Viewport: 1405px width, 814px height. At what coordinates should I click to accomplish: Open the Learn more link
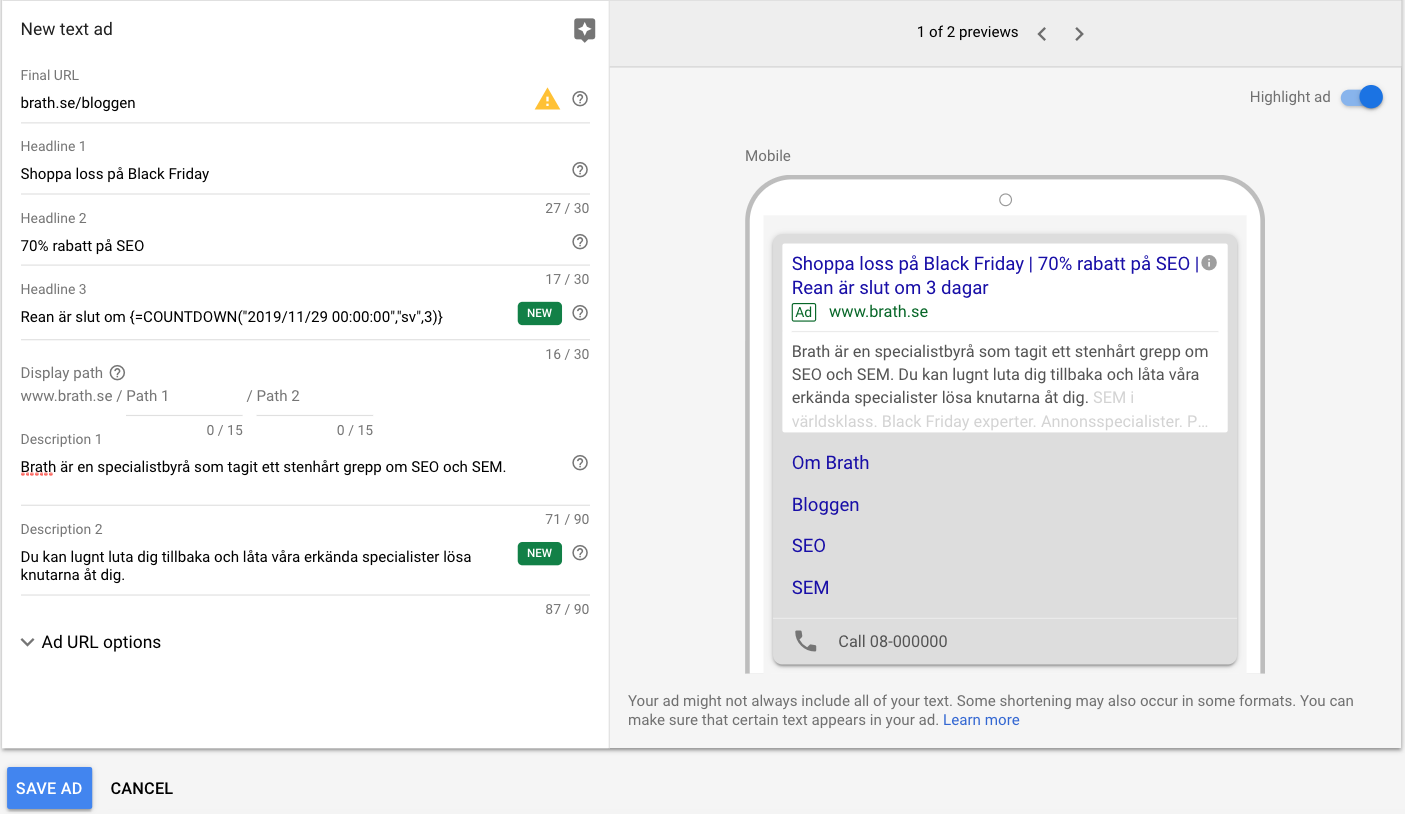pyautogui.click(x=981, y=720)
